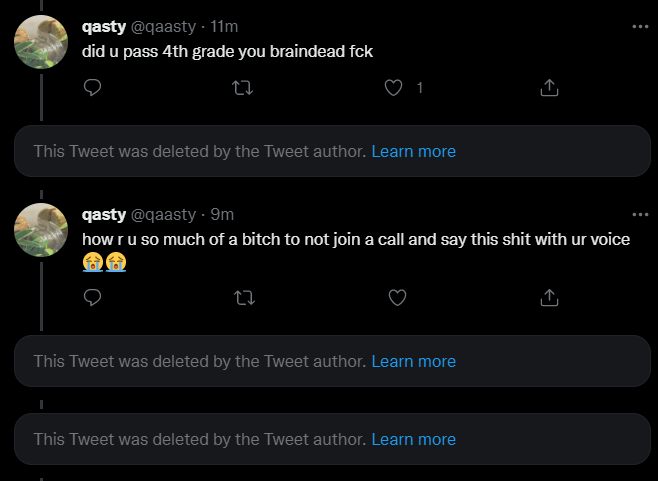Viewport: 658px width, 481px height.
Task: Open more options on the 9m tweet
Action: click(x=640, y=215)
